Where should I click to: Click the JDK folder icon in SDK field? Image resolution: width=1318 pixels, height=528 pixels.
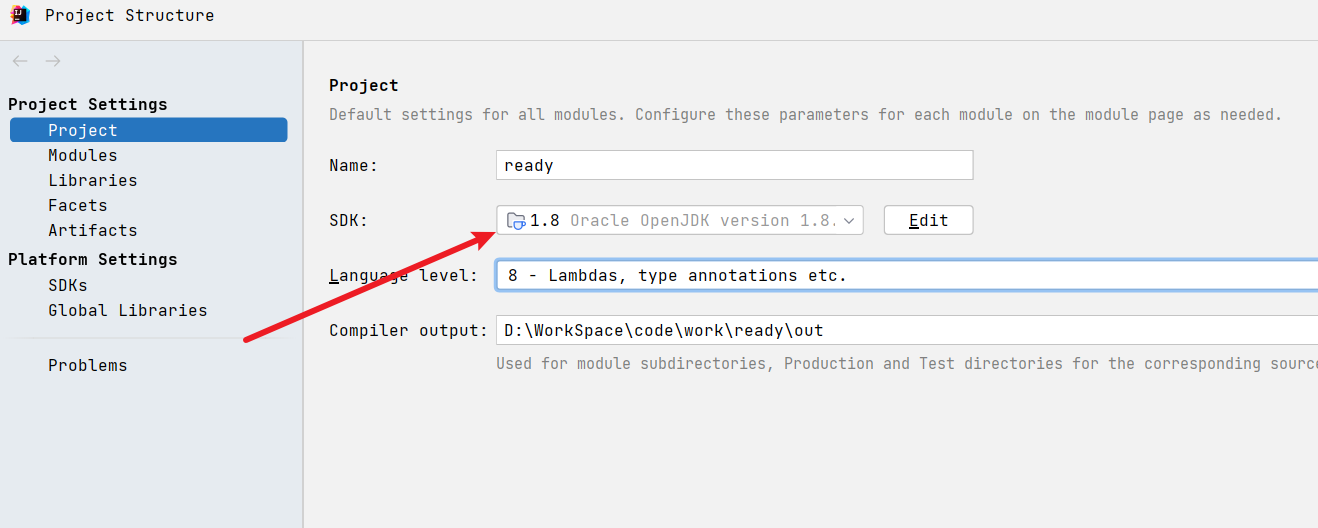pos(516,221)
